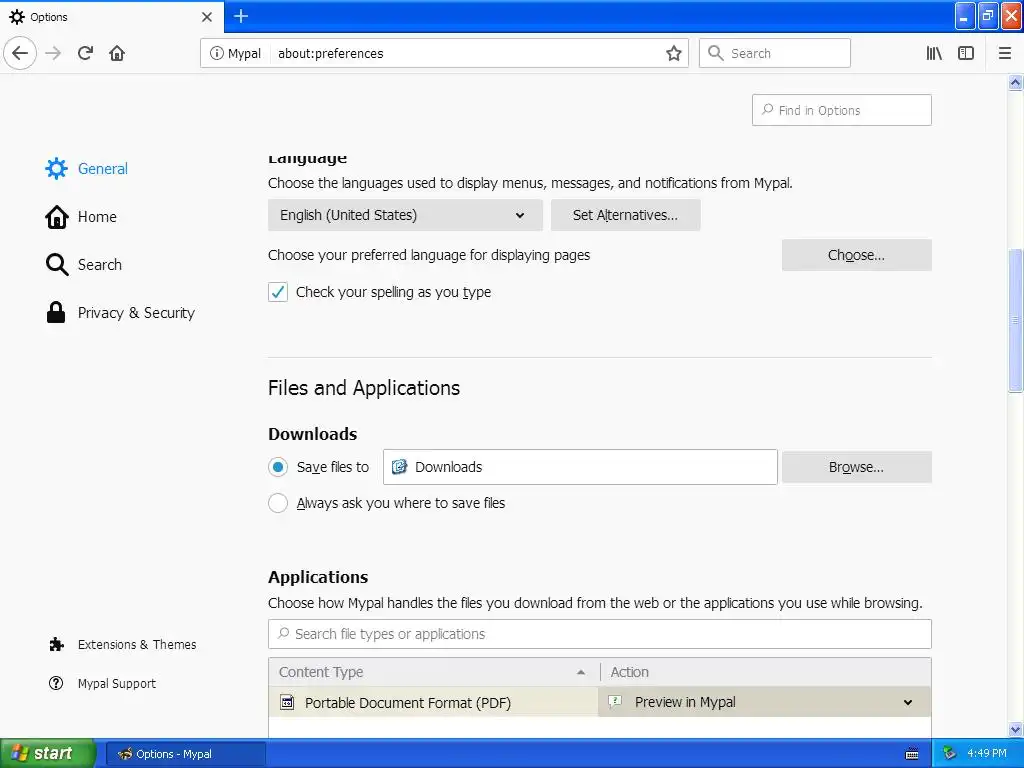1024x768 pixels.
Task: Click Search file types or applications field
Action: click(x=600, y=634)
